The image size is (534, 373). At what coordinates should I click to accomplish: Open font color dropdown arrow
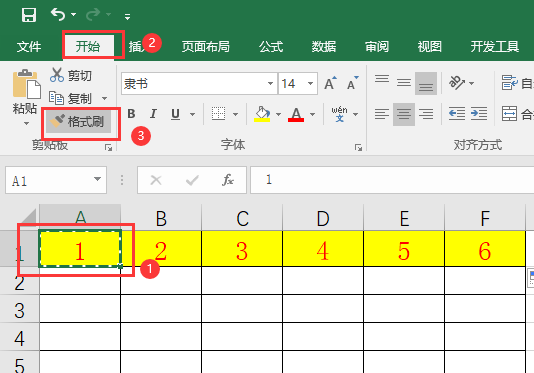(x=312, y=114)
